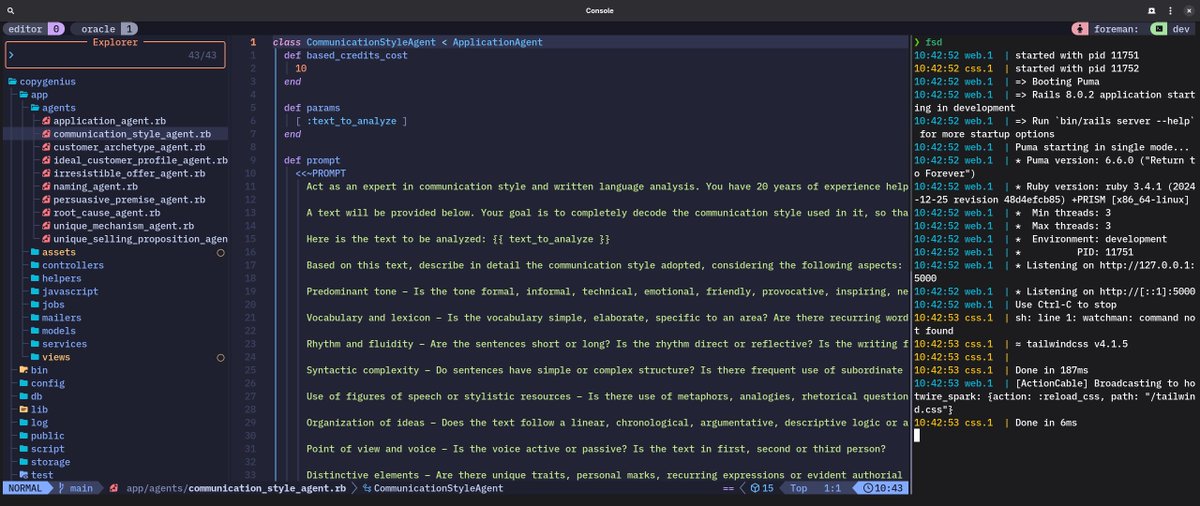Click the 'fsd' command in the terminal

[x=934, y=42]
